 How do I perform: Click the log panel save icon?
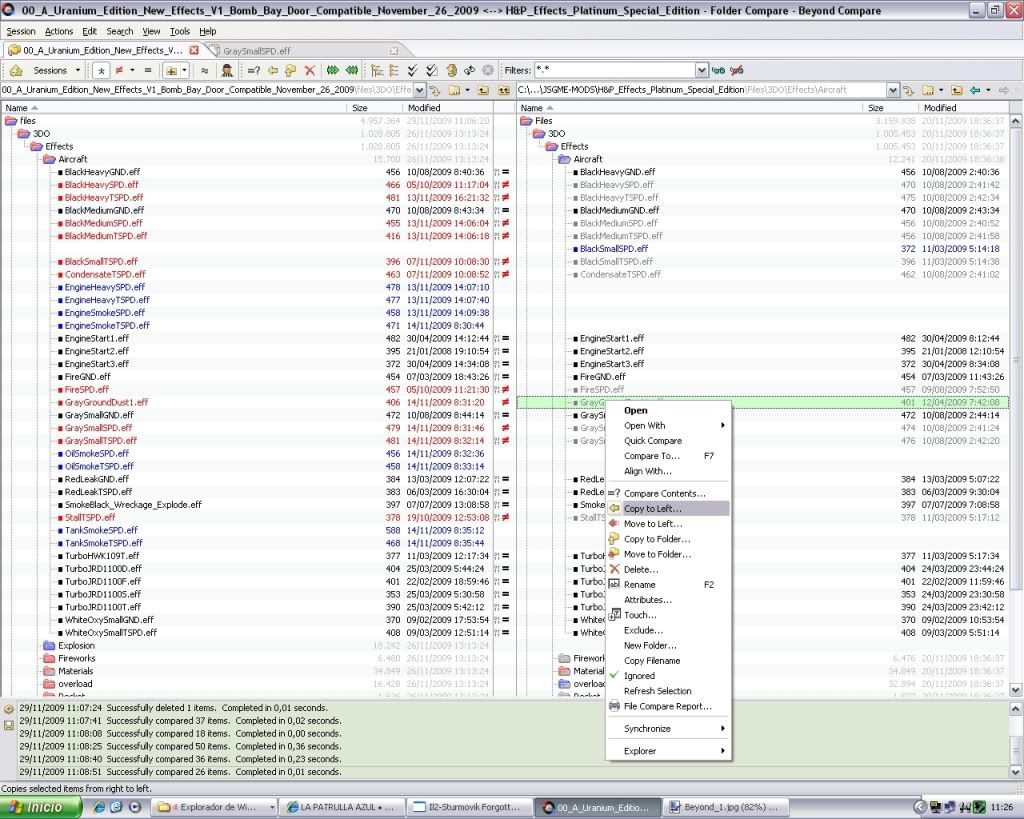pos(8,725)
